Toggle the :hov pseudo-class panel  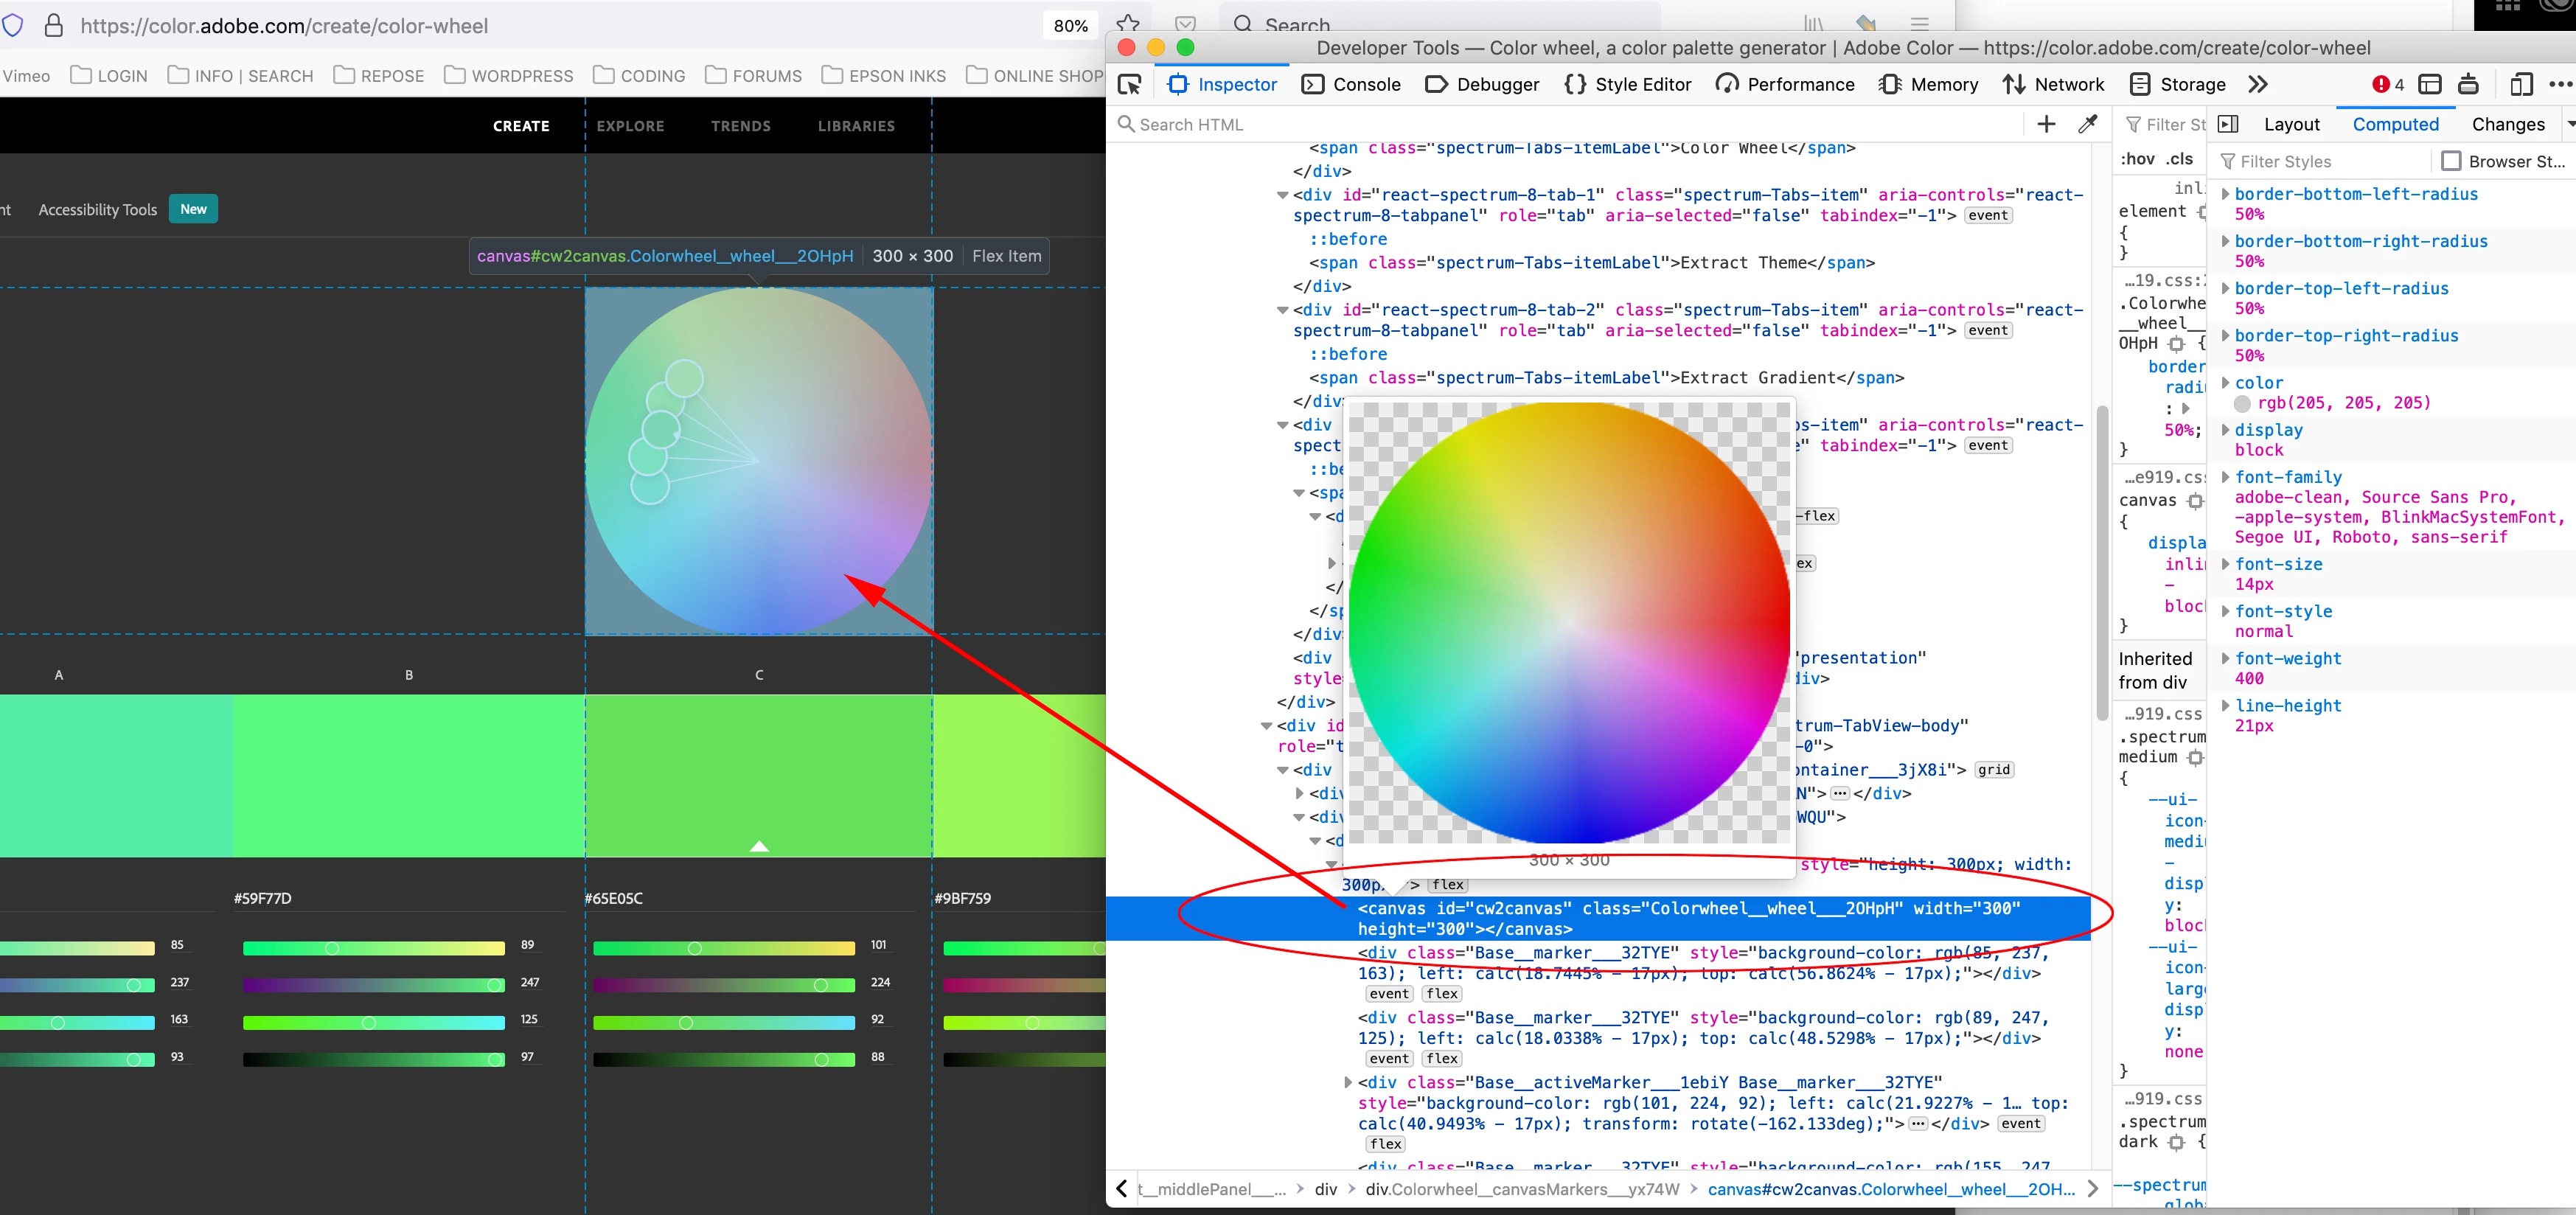click(2137, 159)
